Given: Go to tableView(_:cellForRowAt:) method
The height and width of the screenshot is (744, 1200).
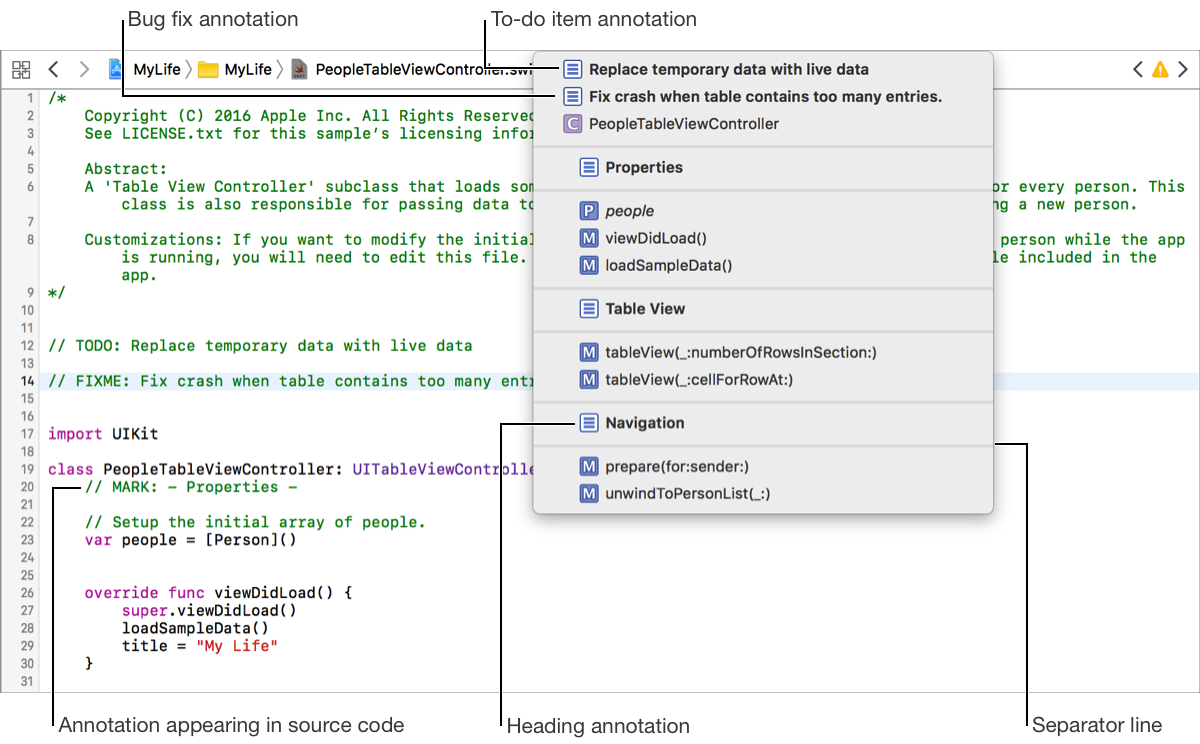Looking at the screenshot, I should coord(699,380).
